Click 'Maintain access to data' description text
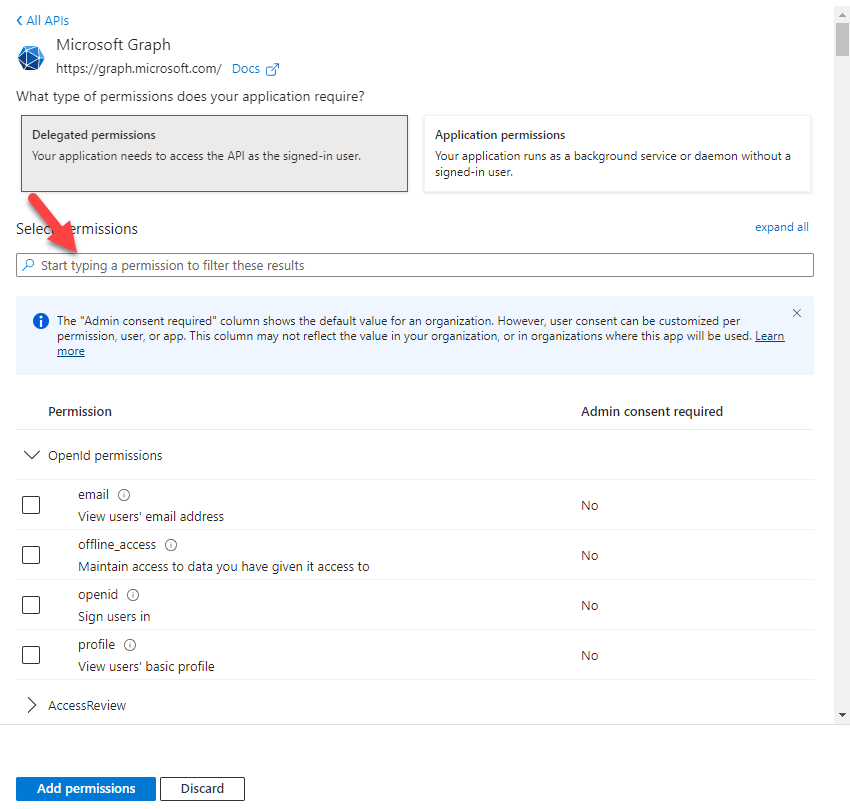The height and width of the screenshot is (809, 850). point(223,567)
